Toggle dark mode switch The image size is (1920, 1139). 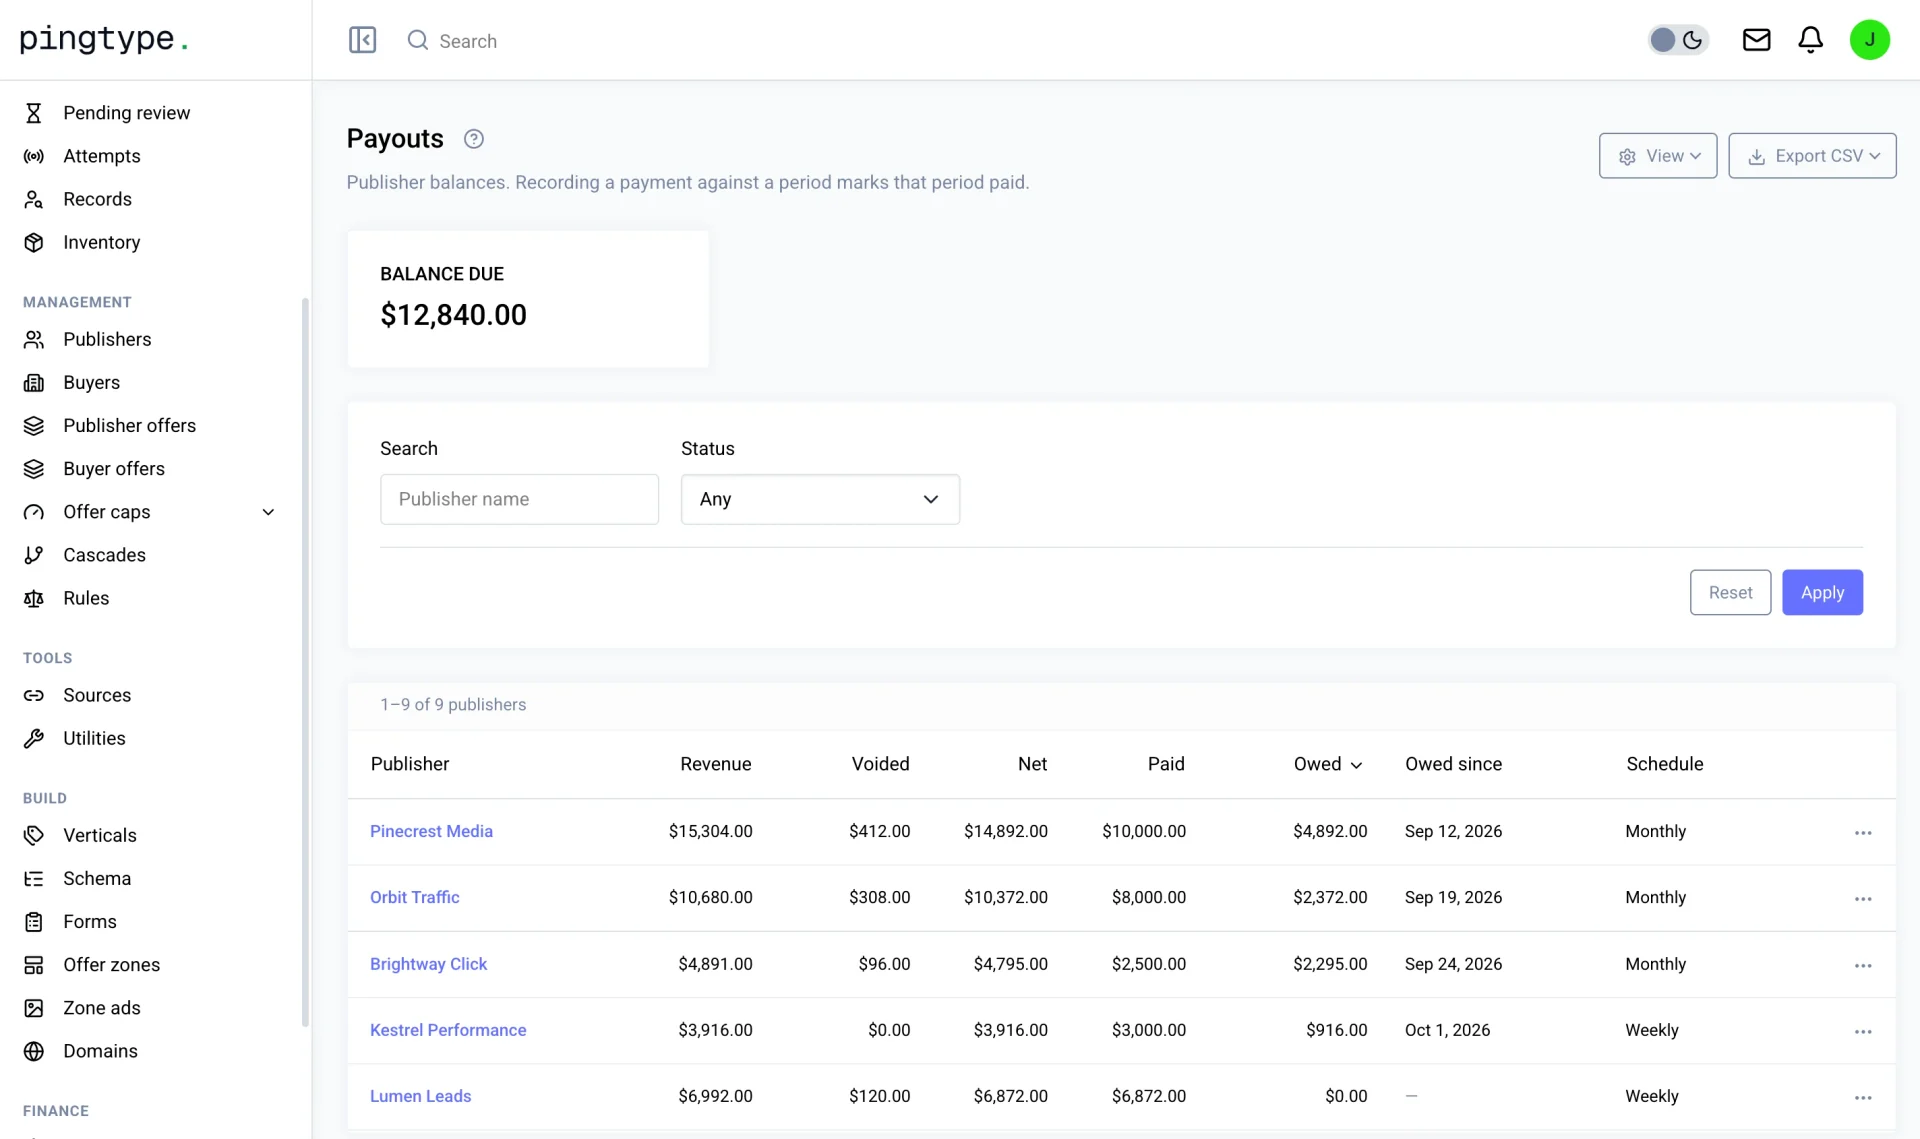point(1678,40)
